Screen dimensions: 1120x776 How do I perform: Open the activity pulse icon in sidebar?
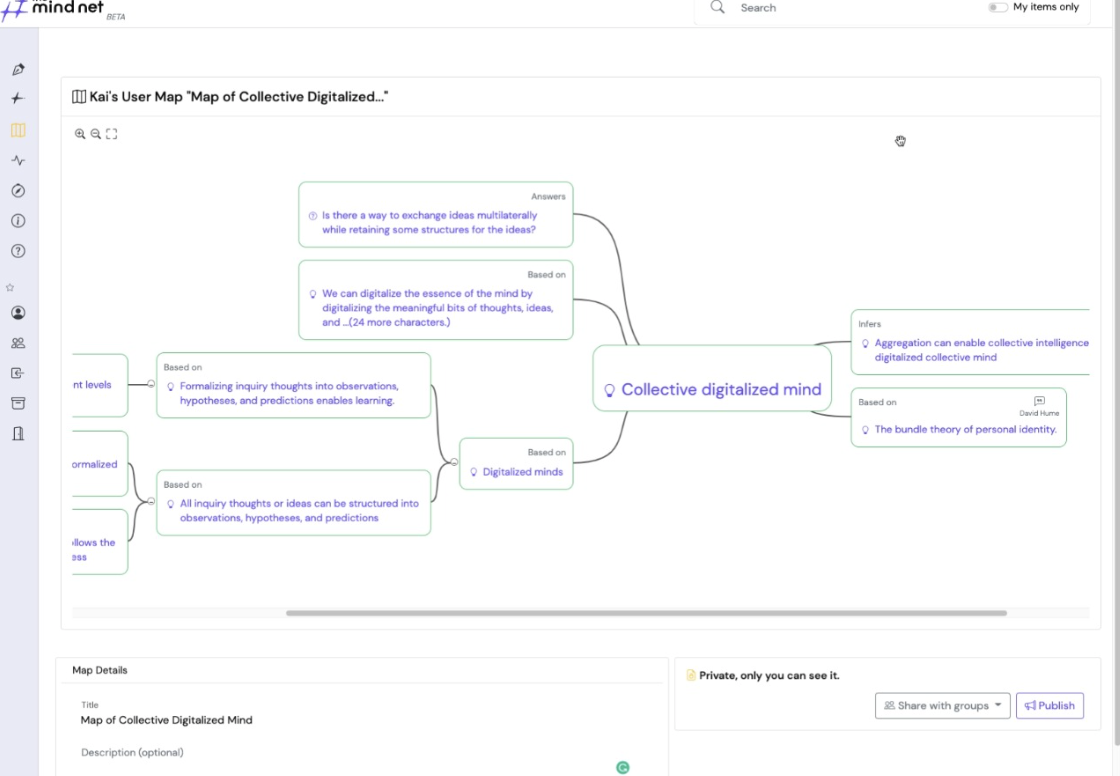click(19, 160)
